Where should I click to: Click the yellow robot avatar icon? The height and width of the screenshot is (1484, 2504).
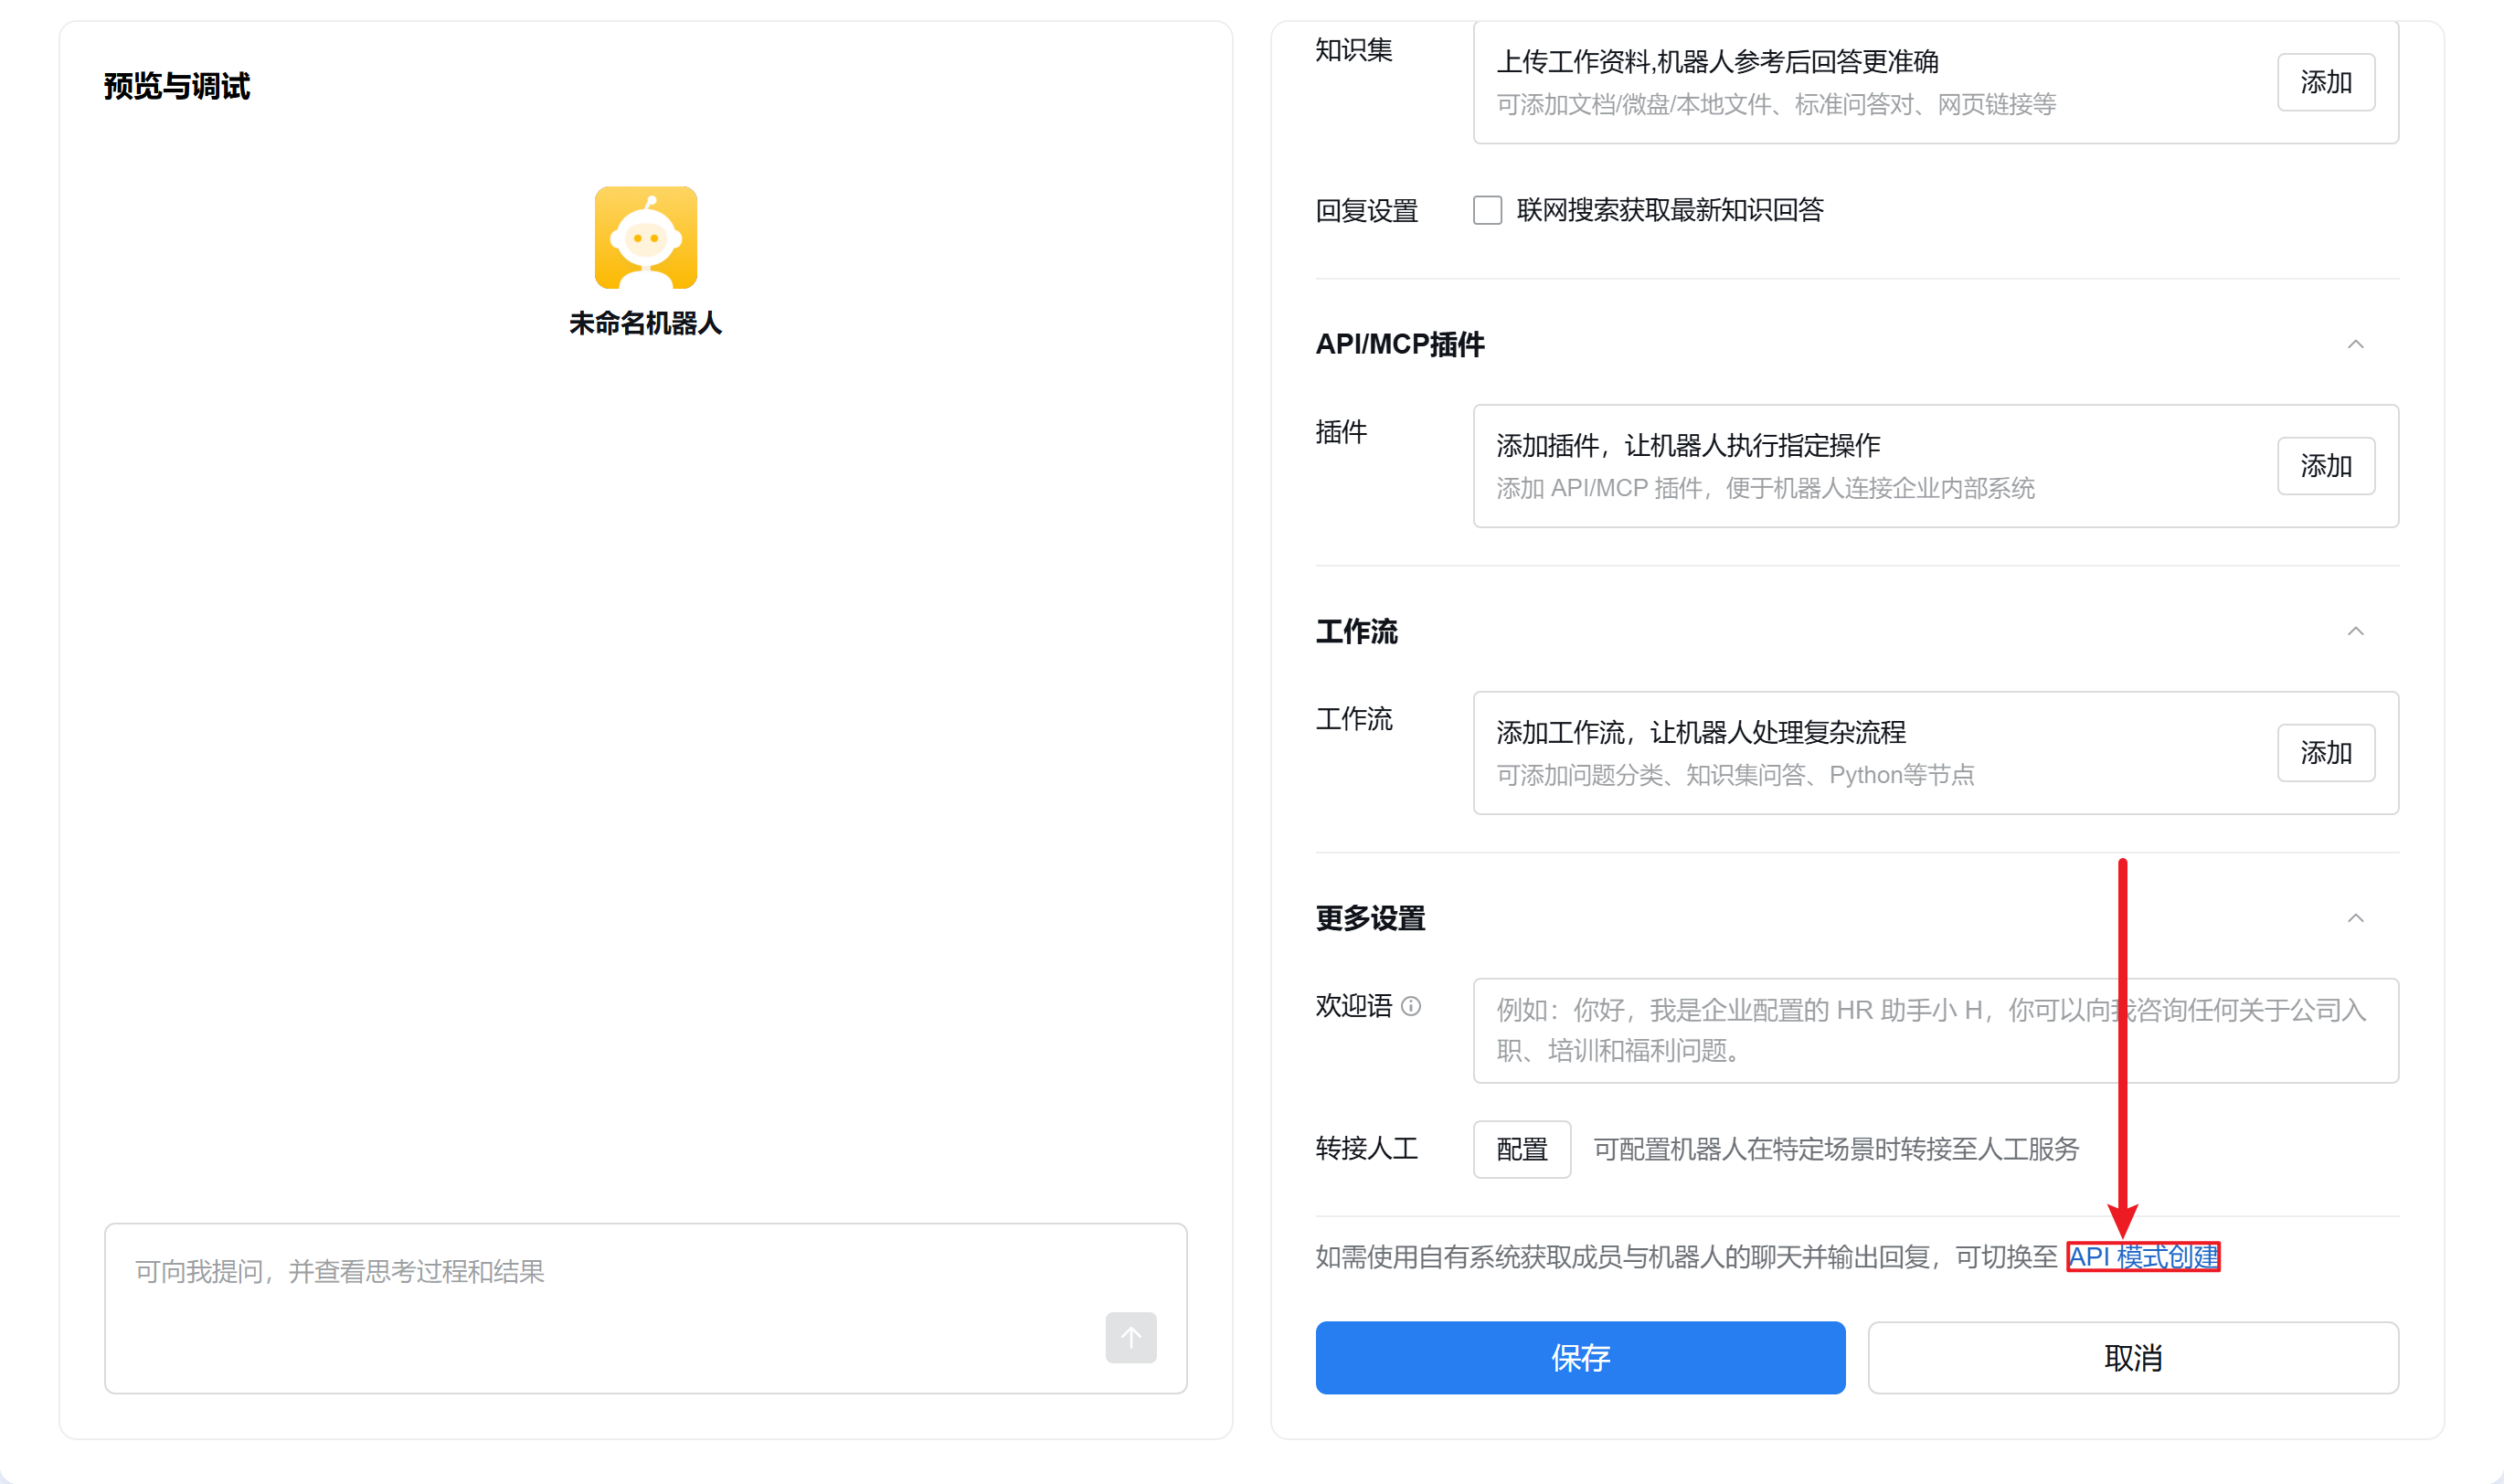pos(645,237)
